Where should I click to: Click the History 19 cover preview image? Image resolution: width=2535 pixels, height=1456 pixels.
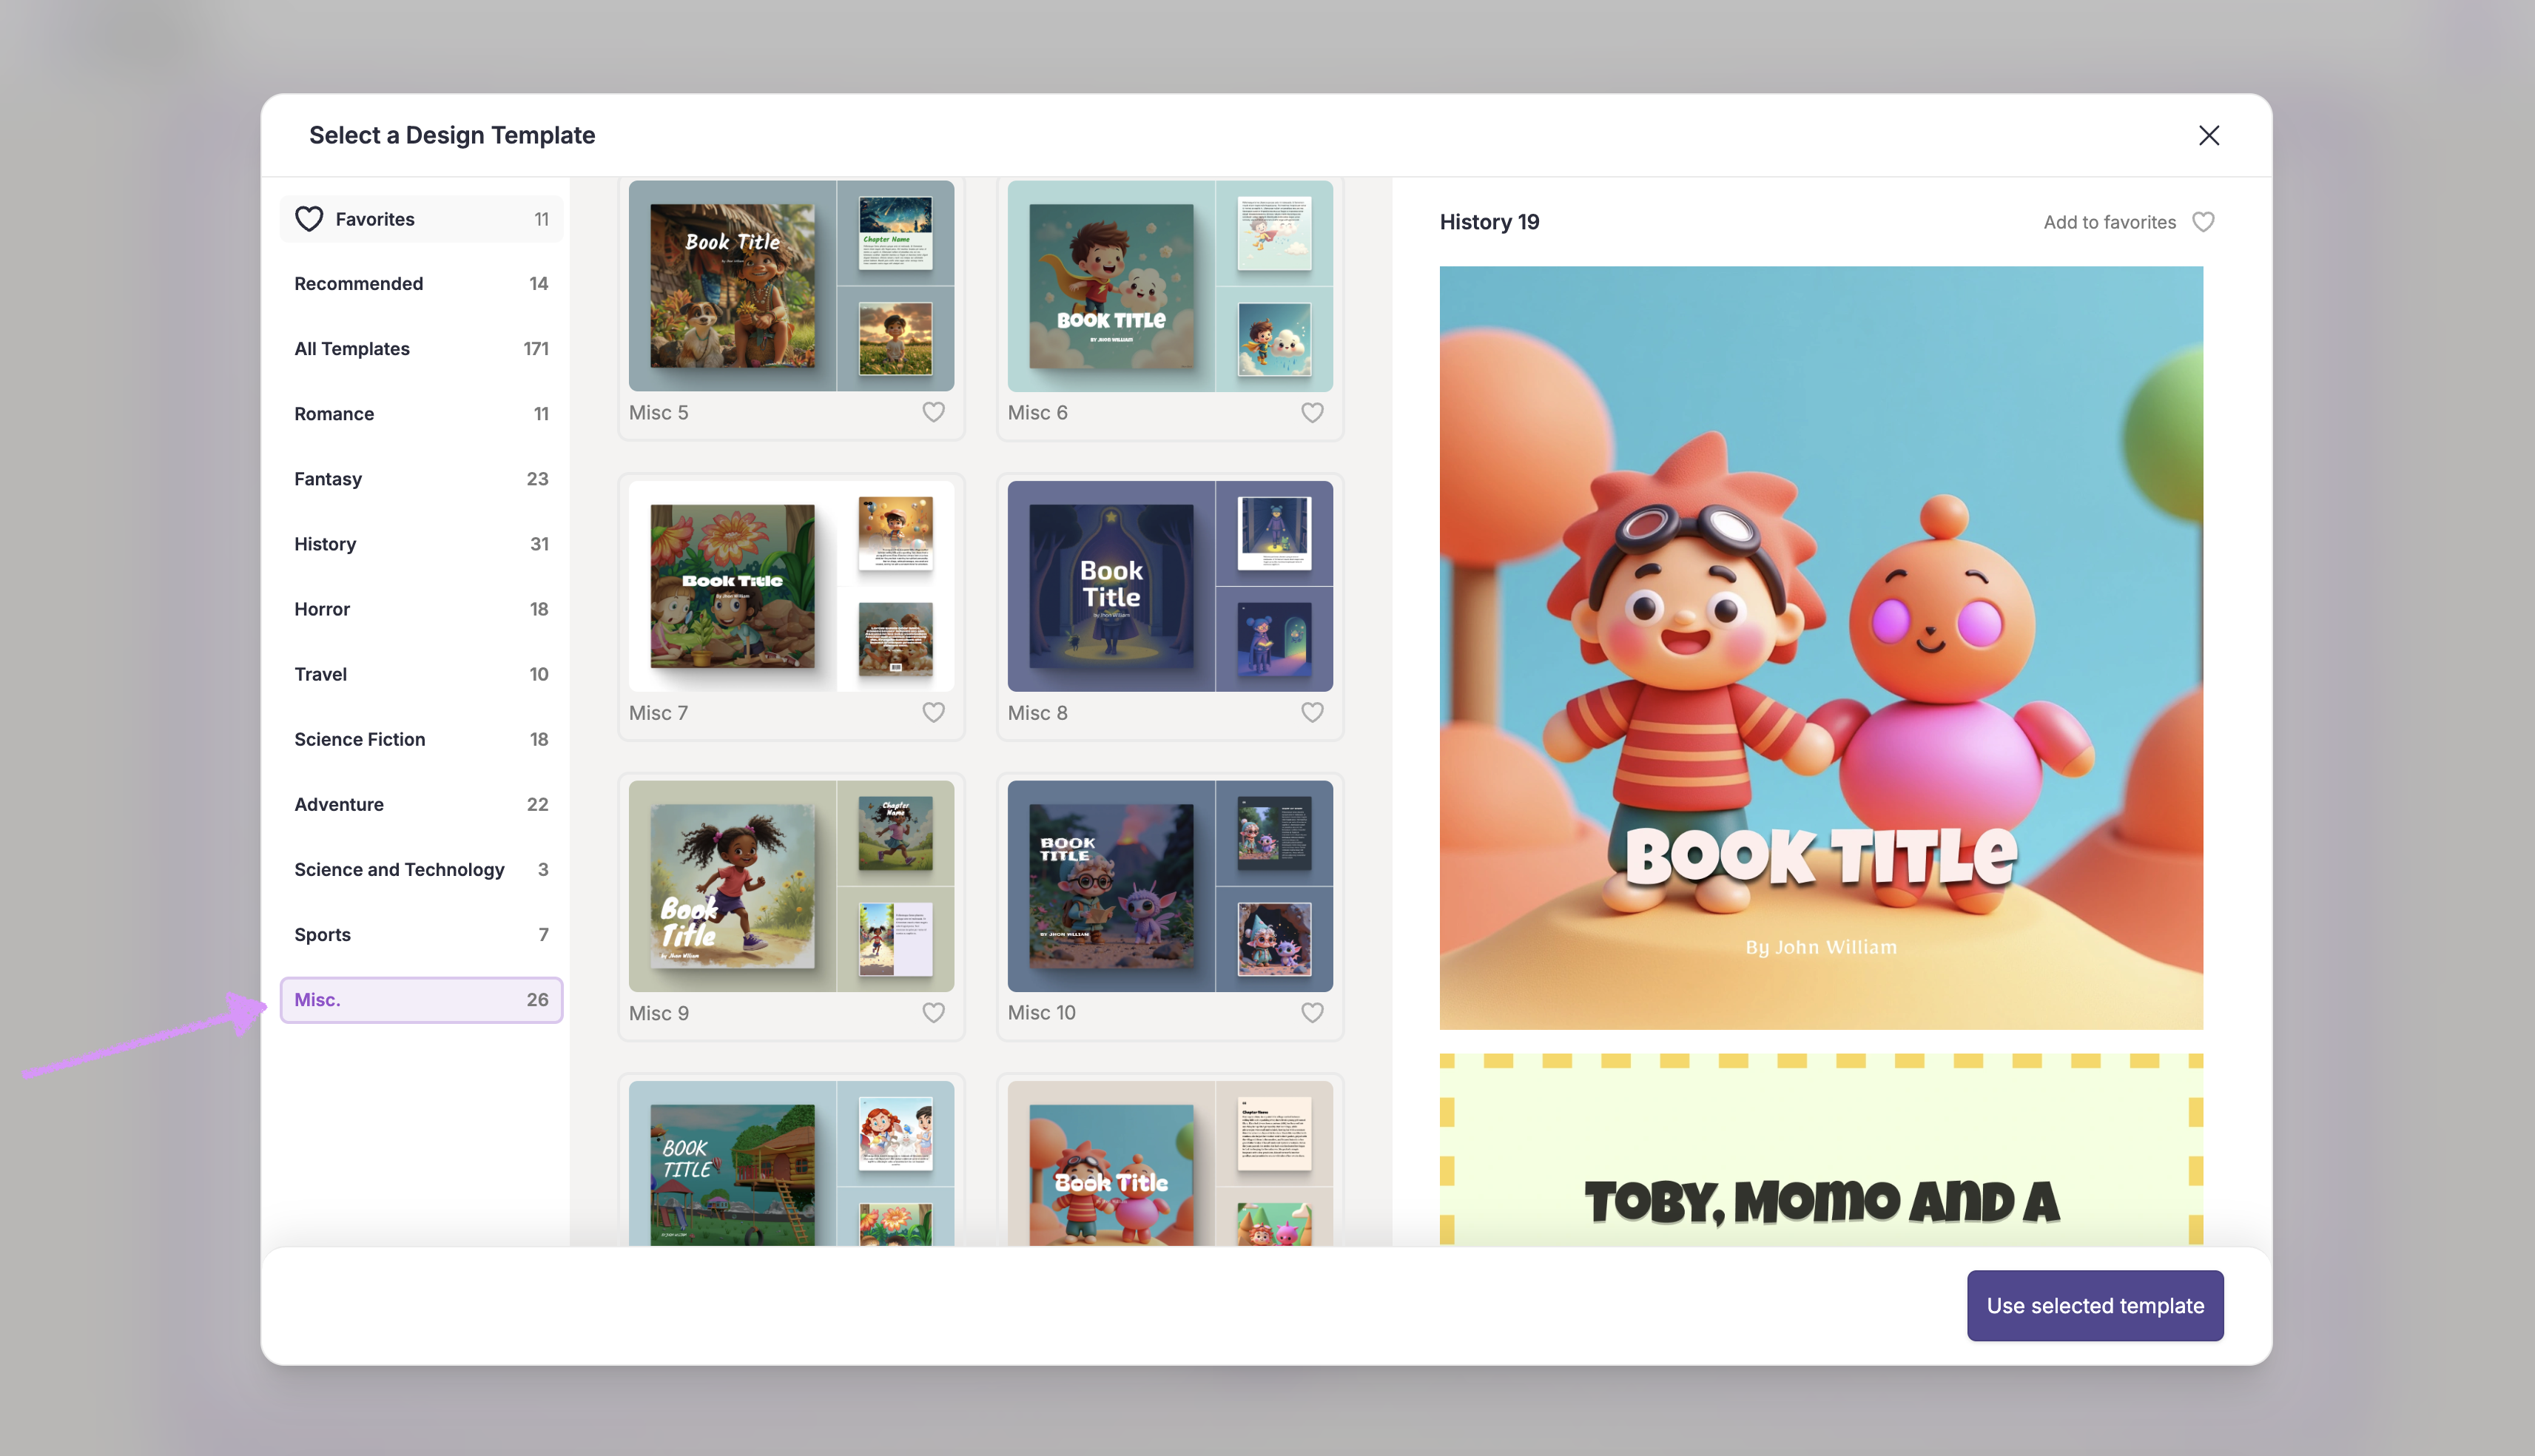pos(1821,647)
